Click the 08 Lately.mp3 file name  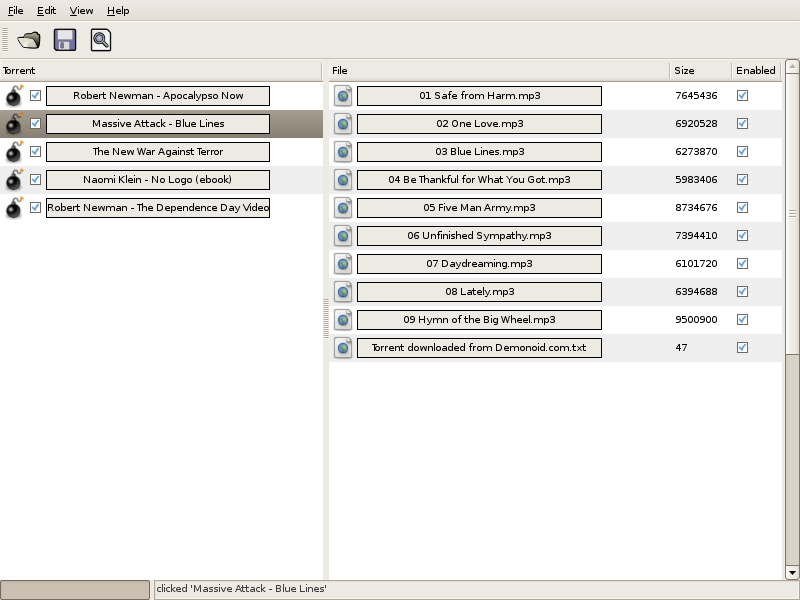[479, 292]
